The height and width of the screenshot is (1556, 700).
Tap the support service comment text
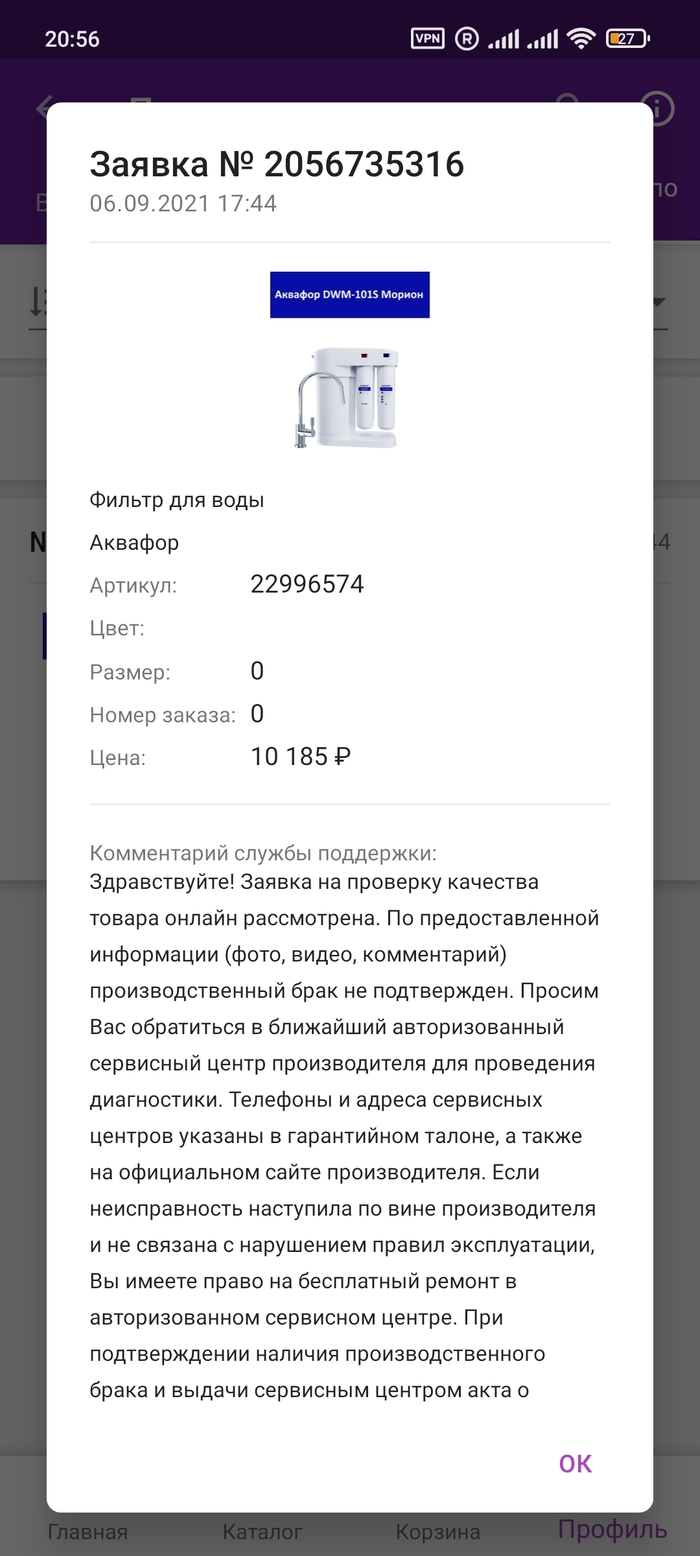point(346,1135)
